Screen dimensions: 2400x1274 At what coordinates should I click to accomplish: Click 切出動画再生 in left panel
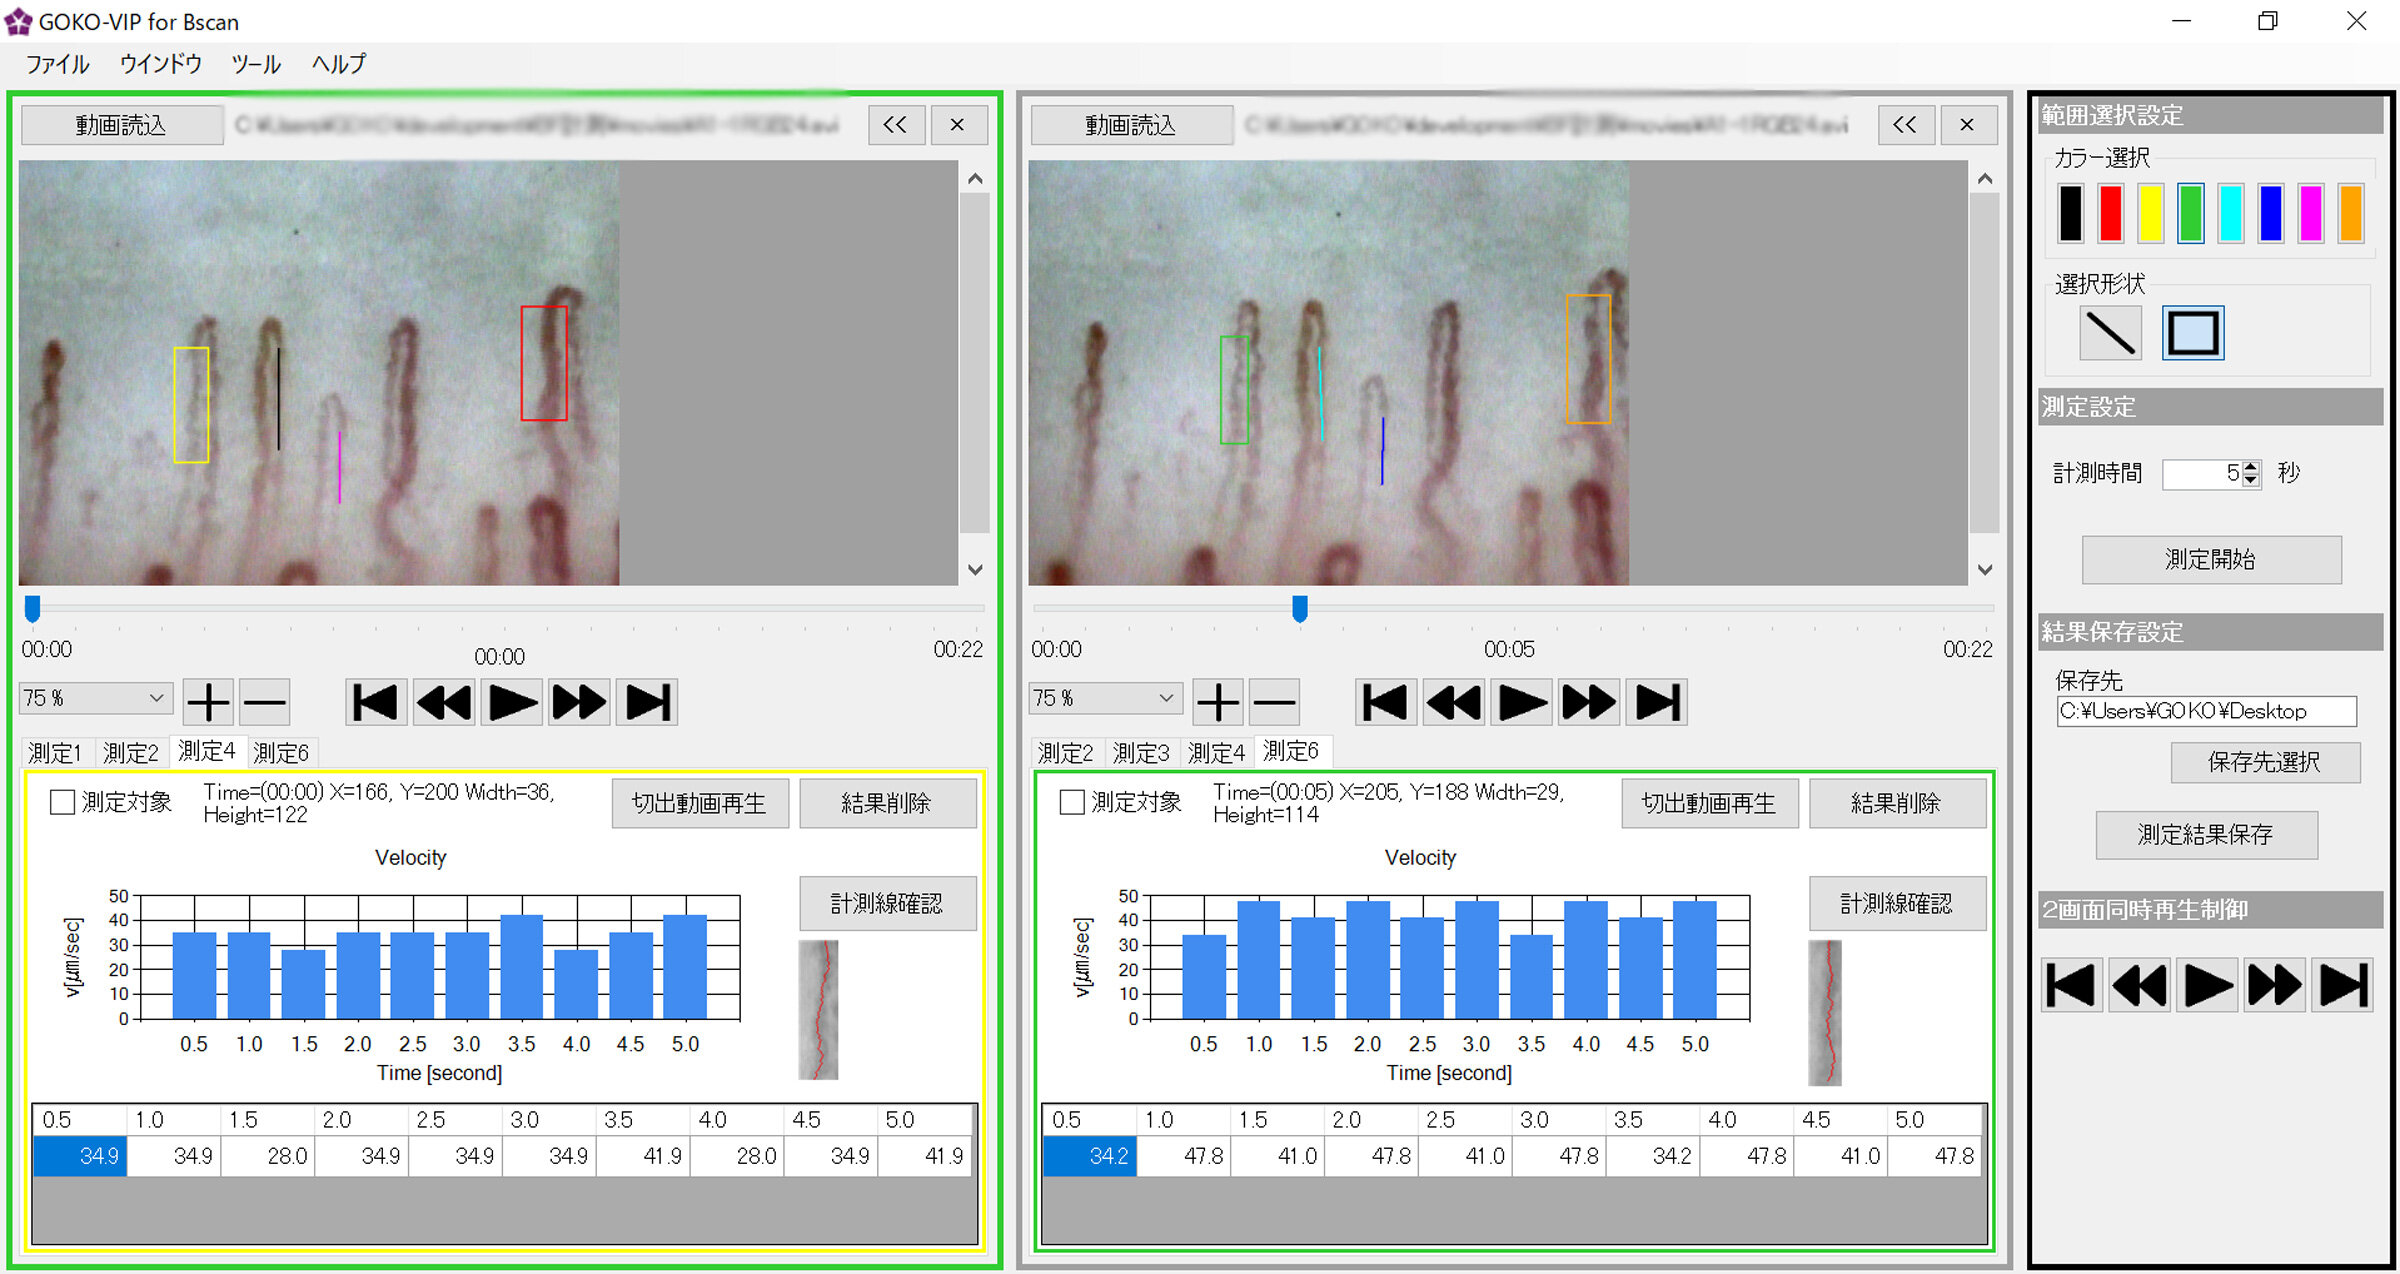click(700, 803)
